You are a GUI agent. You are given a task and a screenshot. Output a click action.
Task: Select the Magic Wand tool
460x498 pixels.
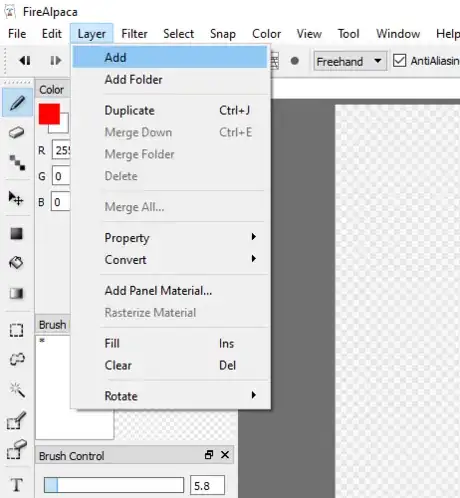click(x=17, y=390)
